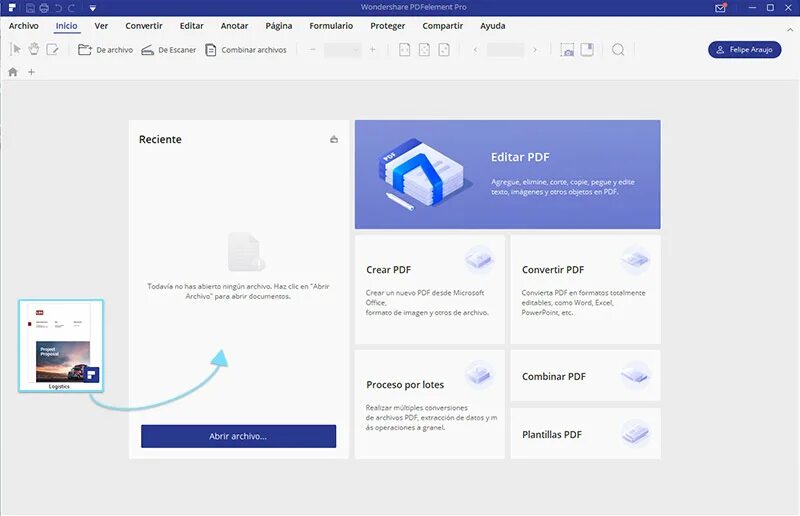
Task: Open the Anotar tab
Action: [234, 26]
